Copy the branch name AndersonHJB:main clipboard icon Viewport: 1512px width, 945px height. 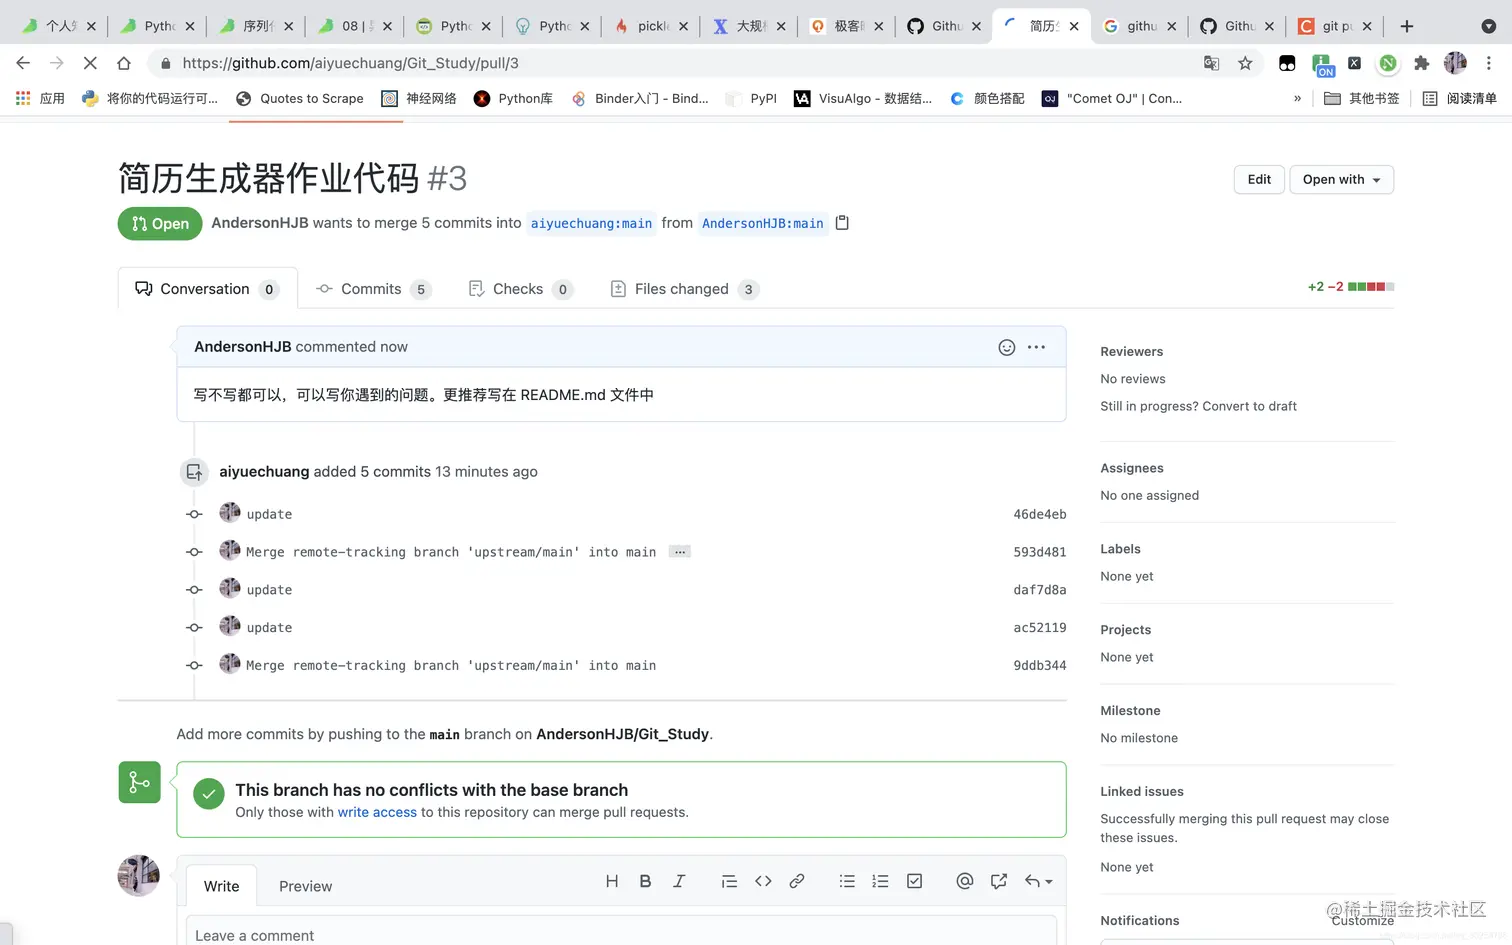pyautogui.click(x=842, y=223)
